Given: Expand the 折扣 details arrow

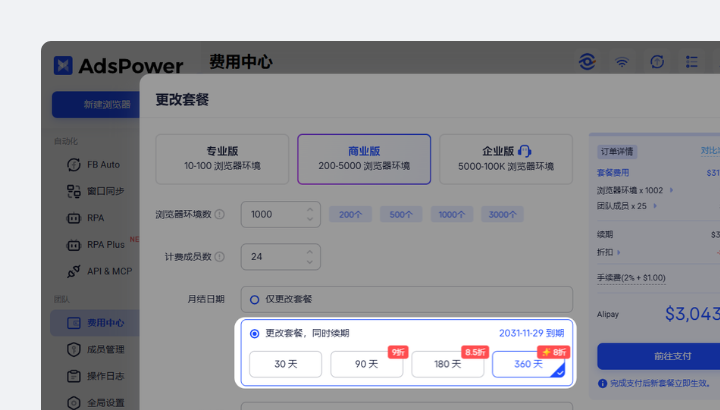Looking at the screenshot, I should point(619,252).
